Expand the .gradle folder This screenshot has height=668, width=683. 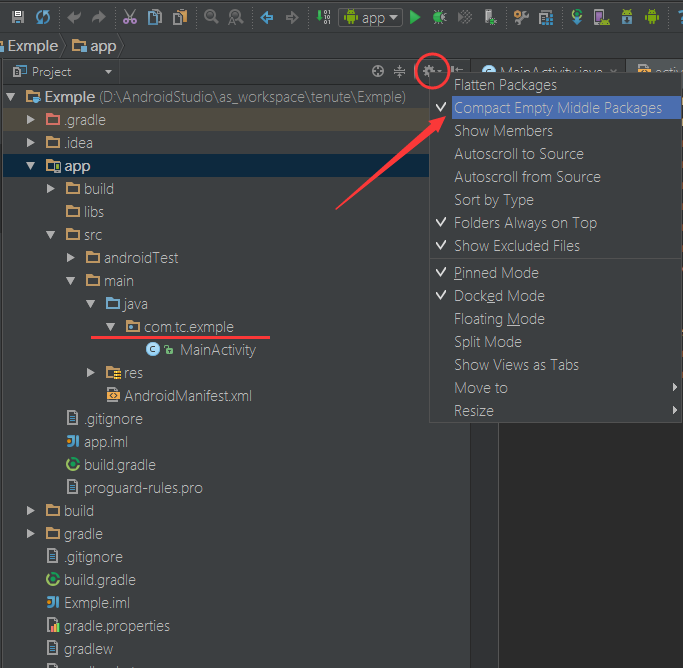point(30,119)
